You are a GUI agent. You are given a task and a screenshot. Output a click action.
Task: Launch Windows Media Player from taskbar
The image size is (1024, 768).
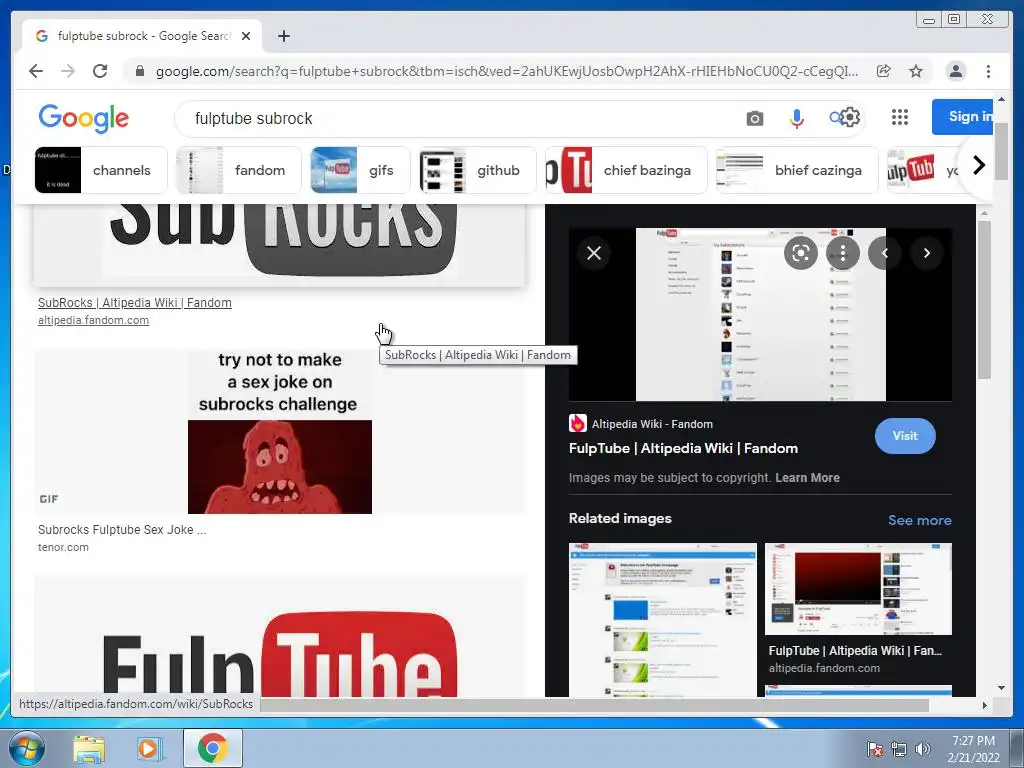coord(150,748)
